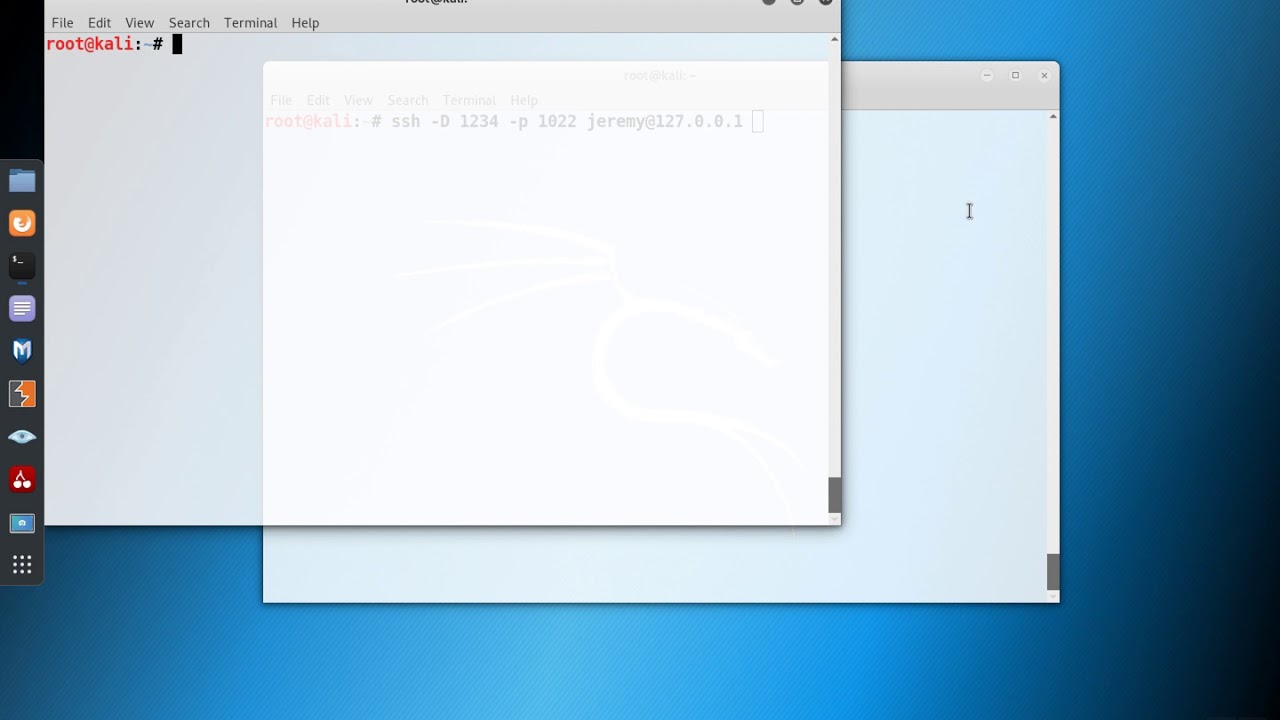Click front terminal scrollbar up arrow
The image size is (1280, 720).
[834, 39]
